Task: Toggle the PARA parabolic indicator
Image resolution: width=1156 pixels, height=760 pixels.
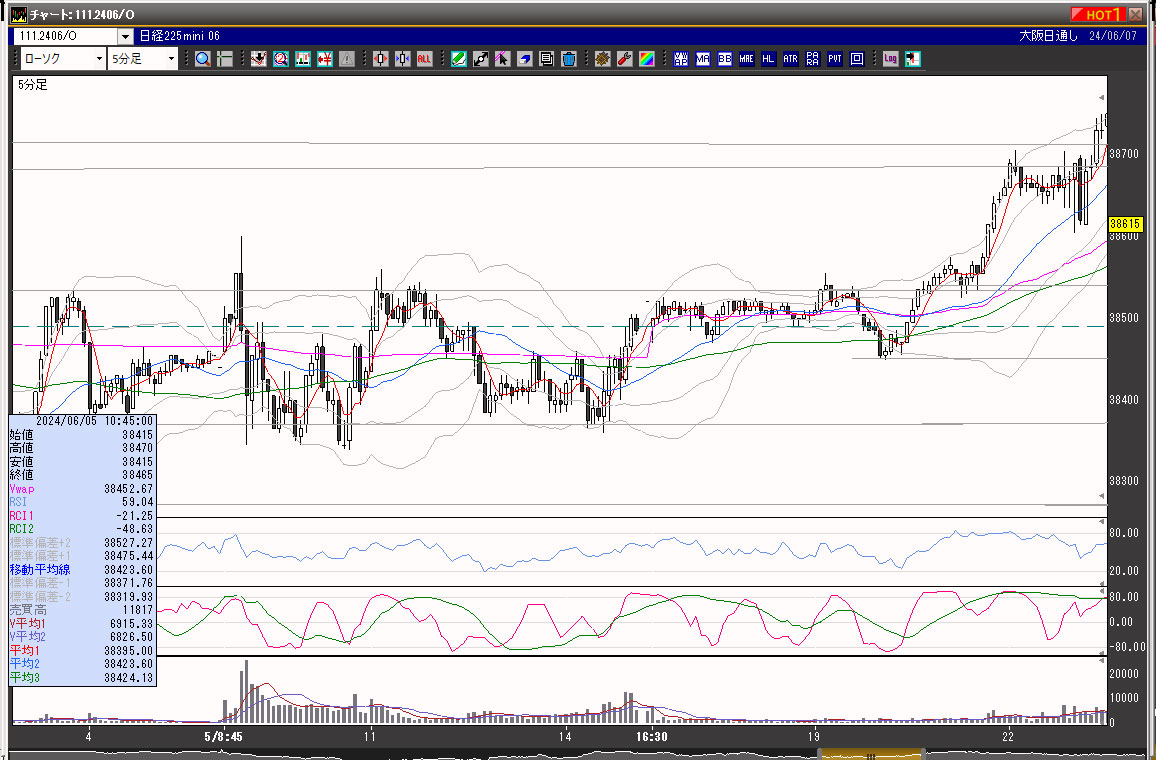Action: (812, 59)
